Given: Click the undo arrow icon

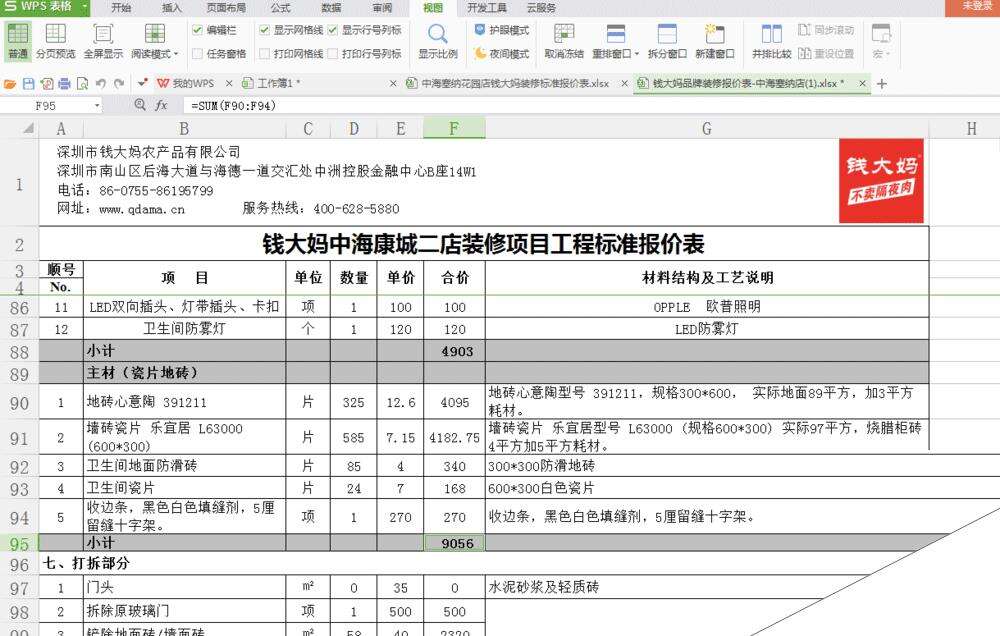Looking at the screenshot, I should coord(100,84).
